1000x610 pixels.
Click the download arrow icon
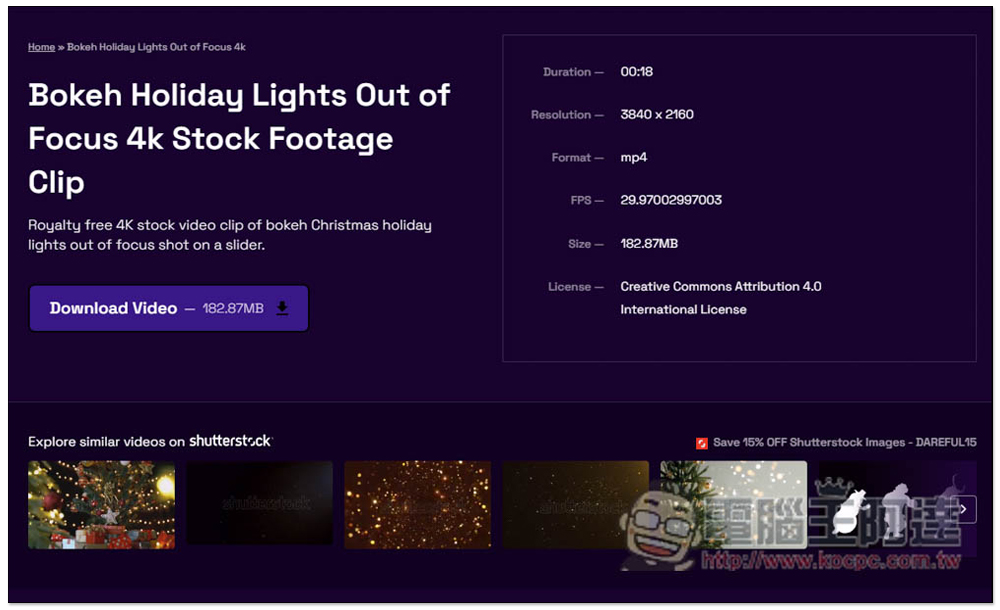click(x=282, y=309)
